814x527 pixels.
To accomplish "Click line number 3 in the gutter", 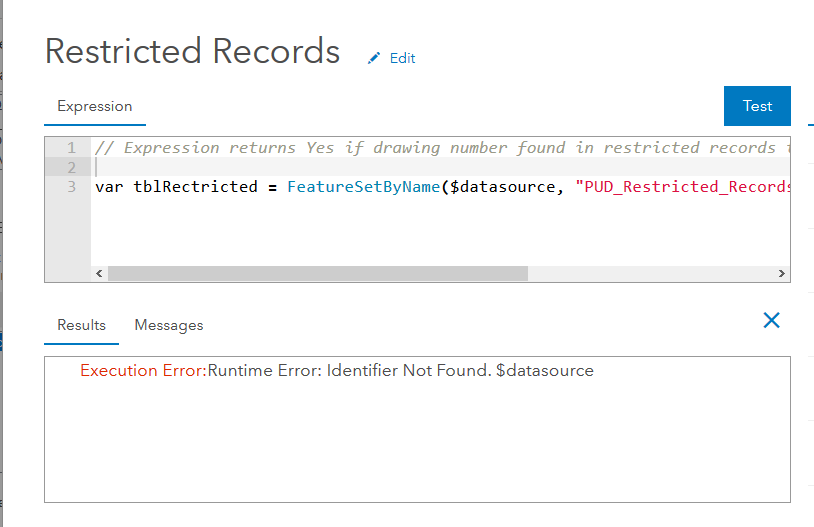I will pos(71,187).
